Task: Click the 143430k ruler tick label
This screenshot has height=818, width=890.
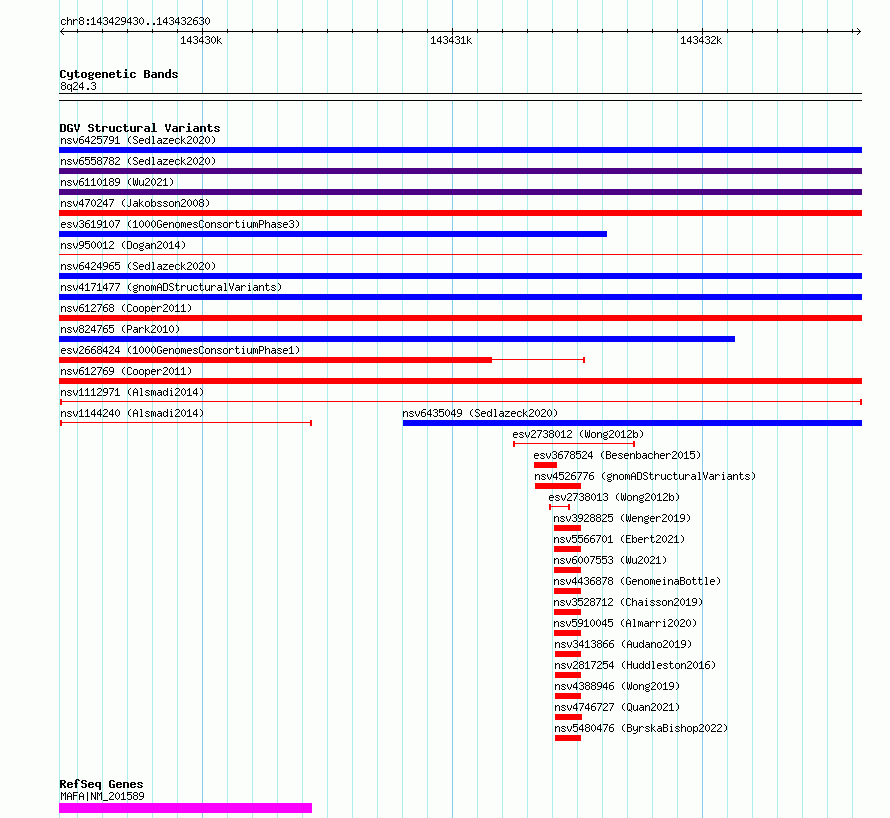Action: click(201, 40)
